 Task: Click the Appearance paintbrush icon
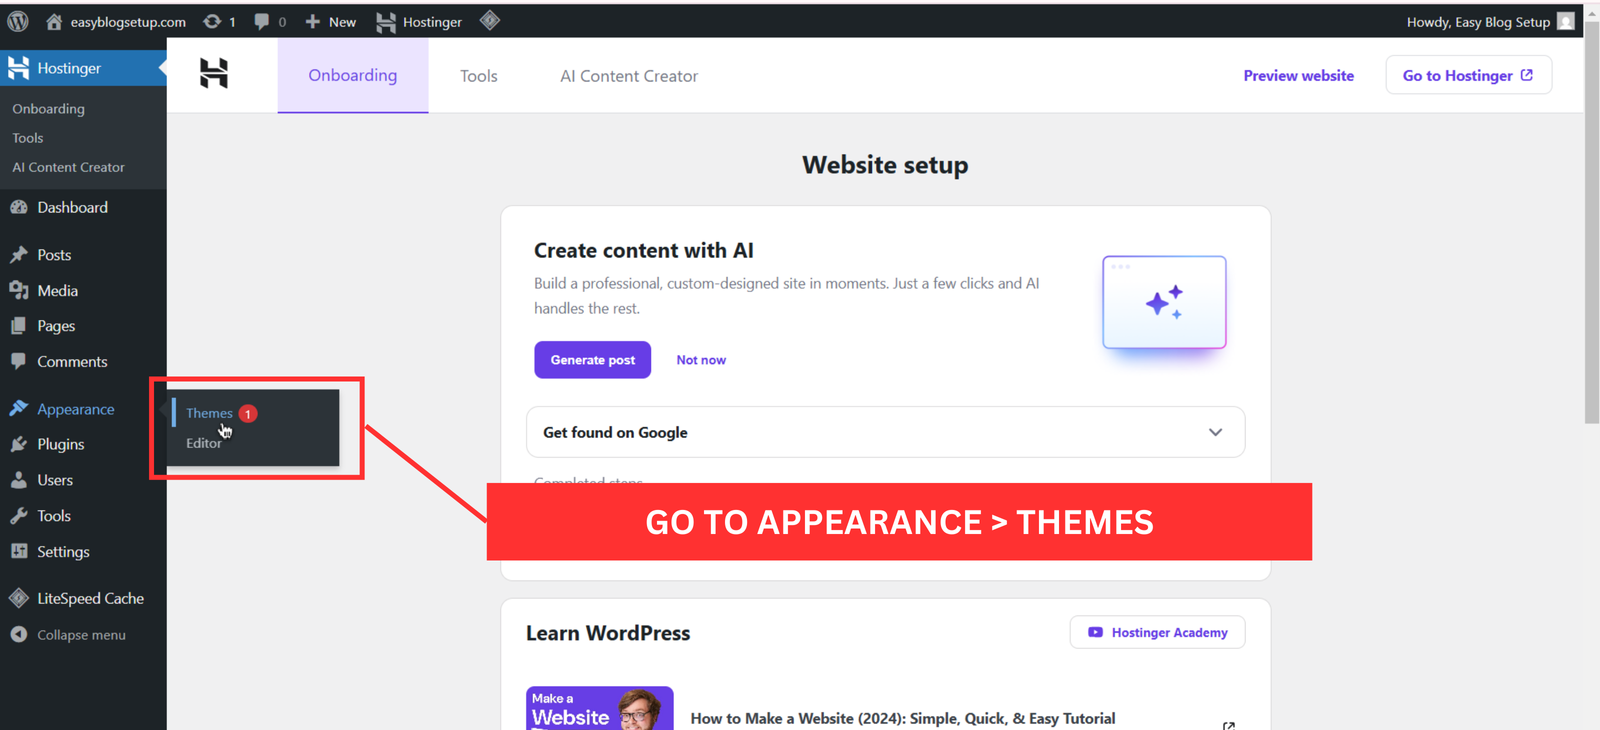[18, 408]
